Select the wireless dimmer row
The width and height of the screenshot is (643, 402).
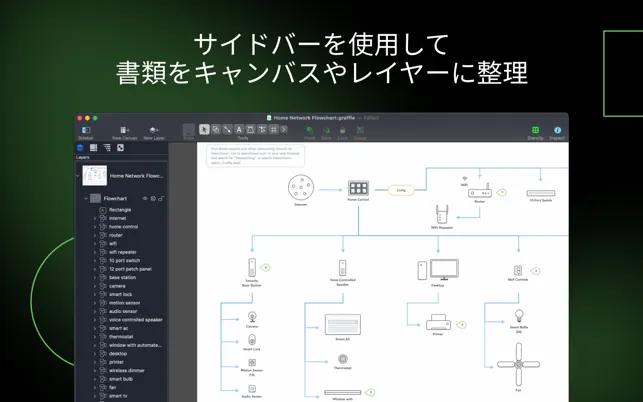click(x=121, y=370)
